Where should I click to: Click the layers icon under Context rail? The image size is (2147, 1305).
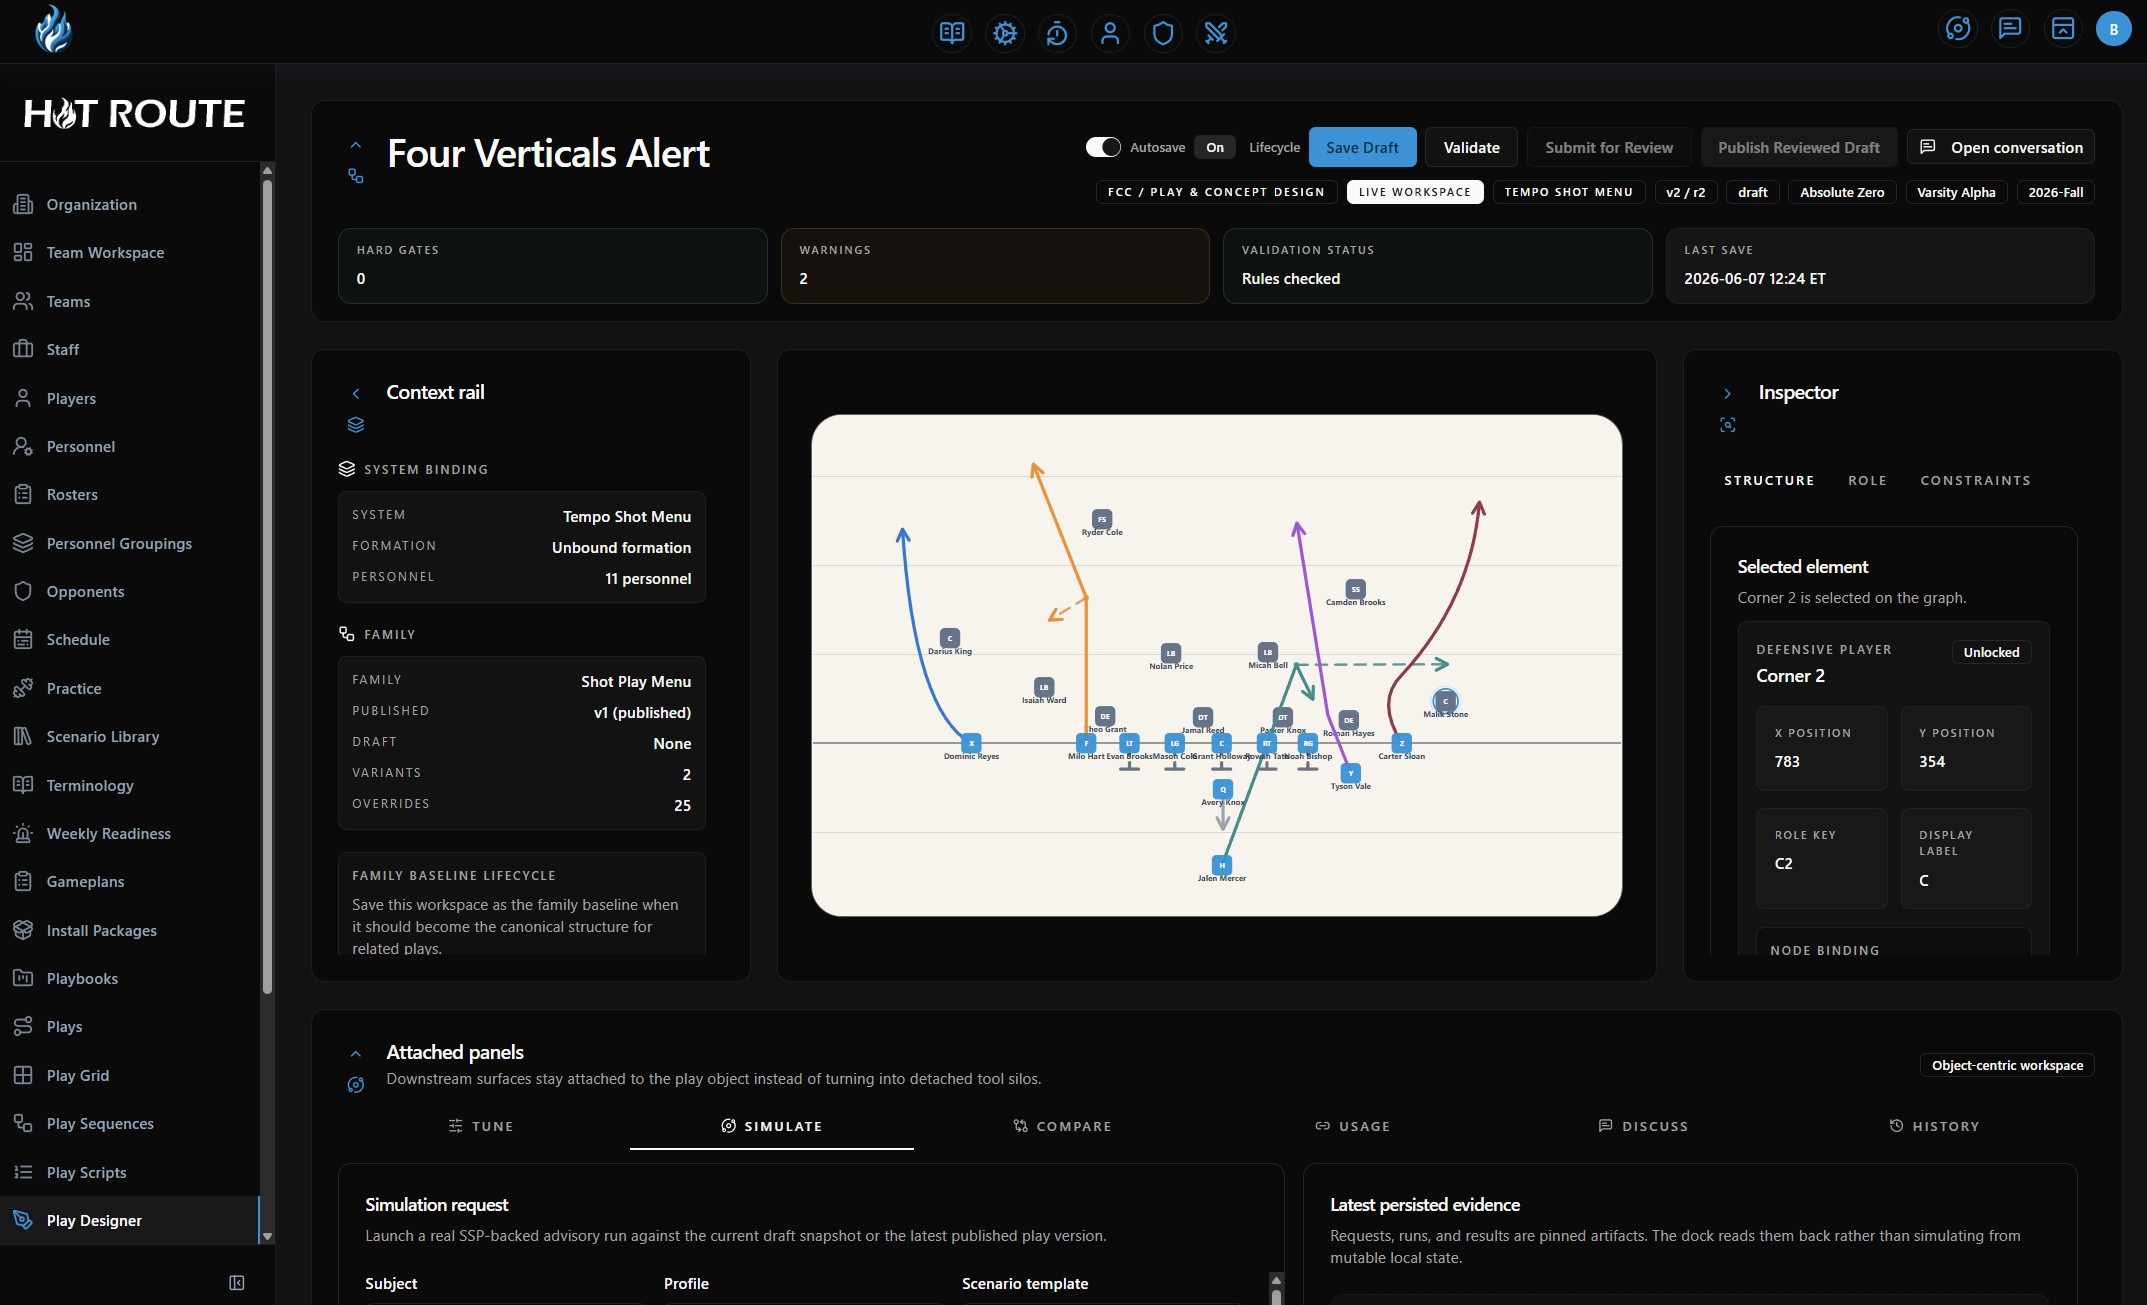355,425
